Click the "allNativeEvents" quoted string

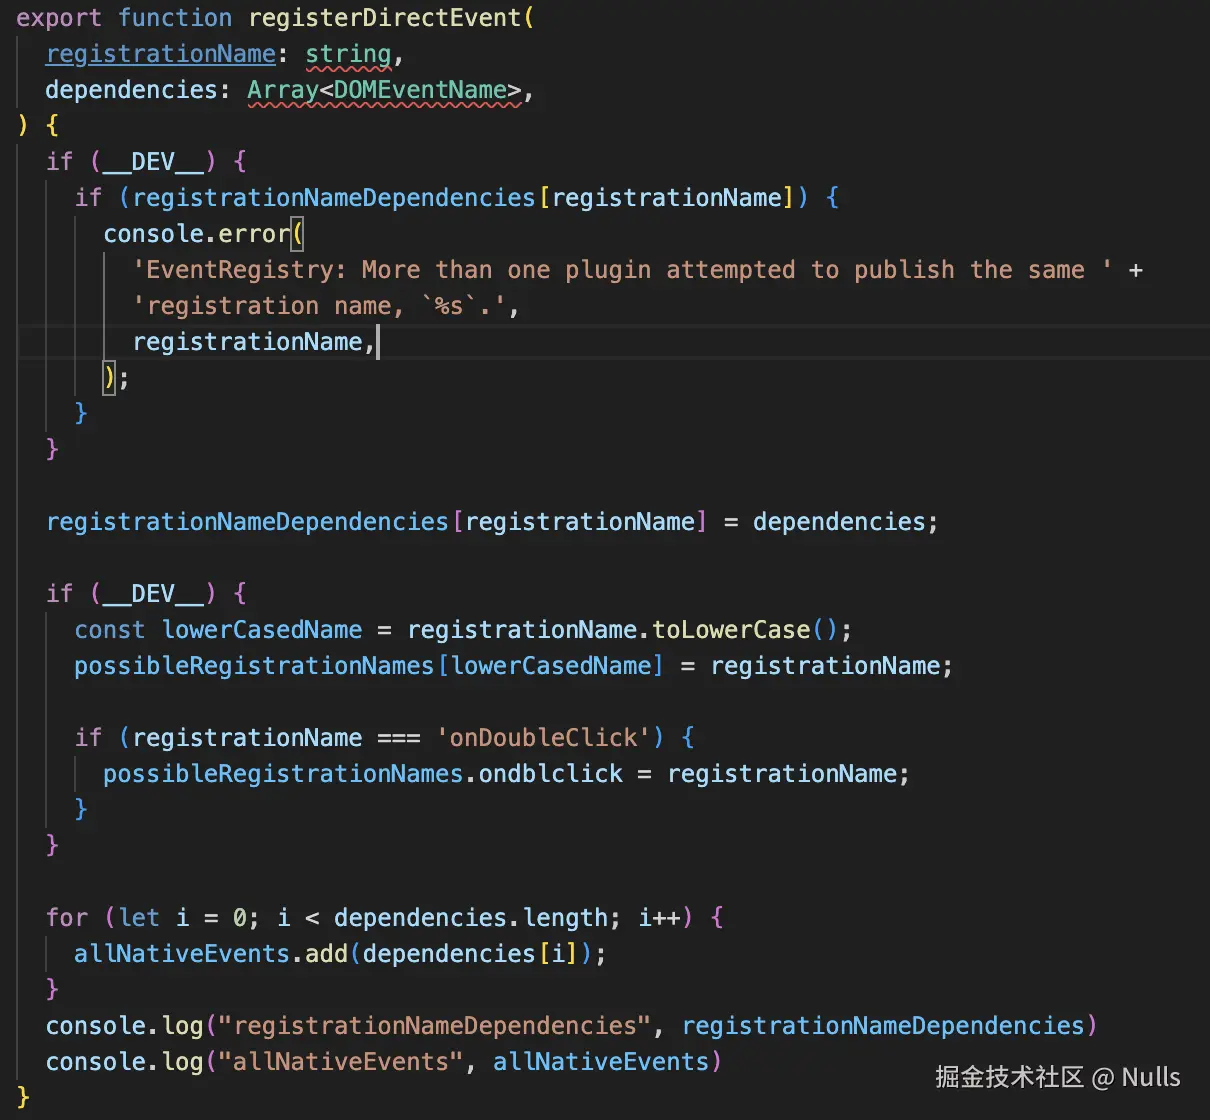(x=341, y=1062)
